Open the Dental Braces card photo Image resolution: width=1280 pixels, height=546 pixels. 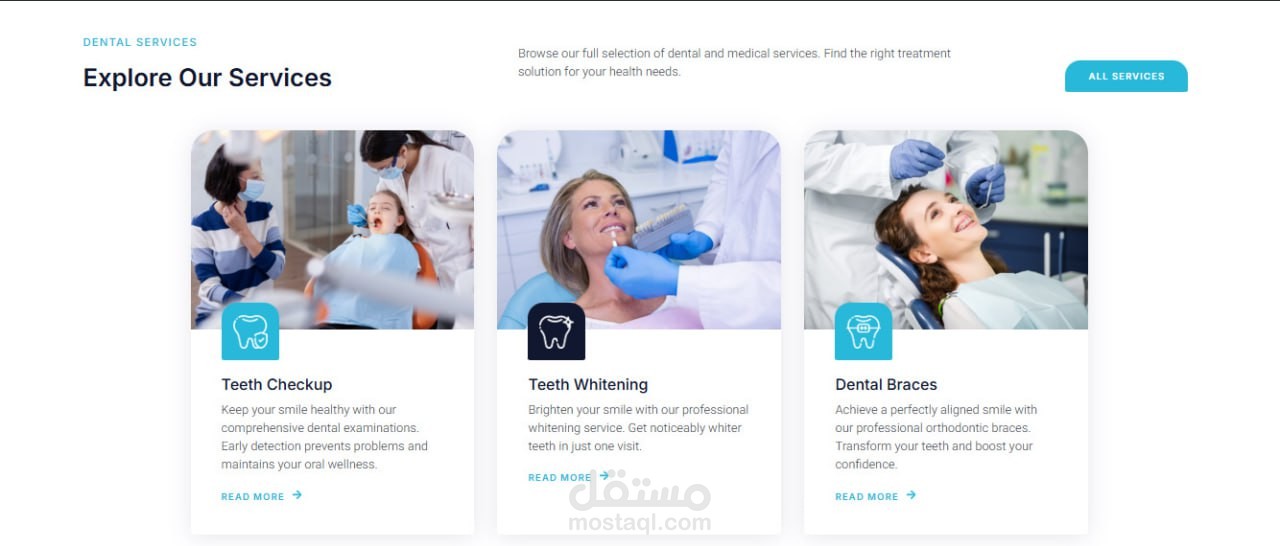[x=946, y=230]
